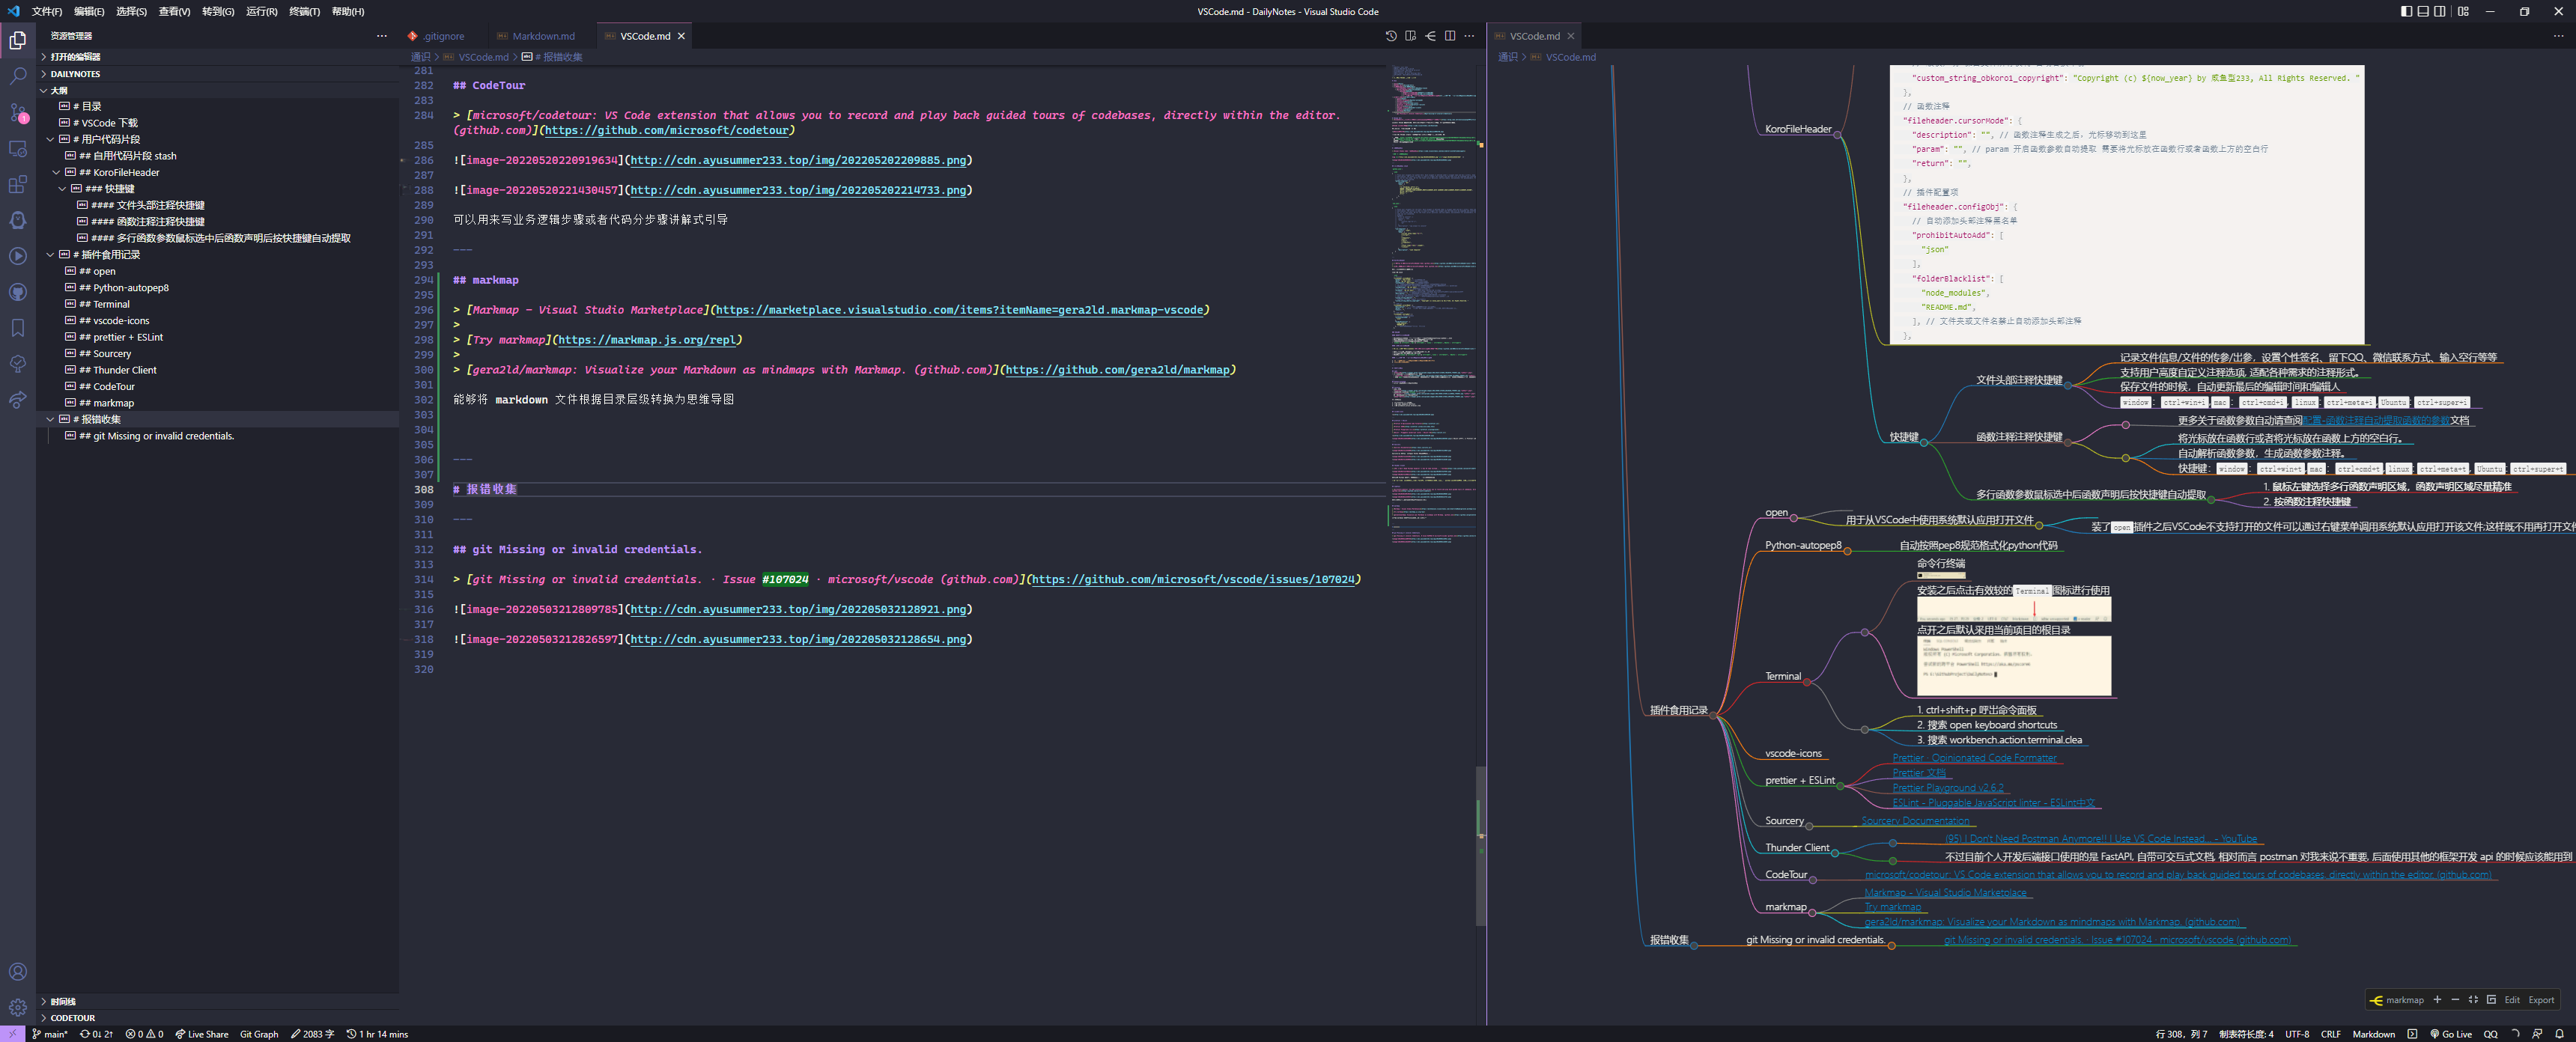The image size is (2576, 1042).
Task: Open the 文件(F) menu
Action: pyautogui.click(x=46, y=11)
